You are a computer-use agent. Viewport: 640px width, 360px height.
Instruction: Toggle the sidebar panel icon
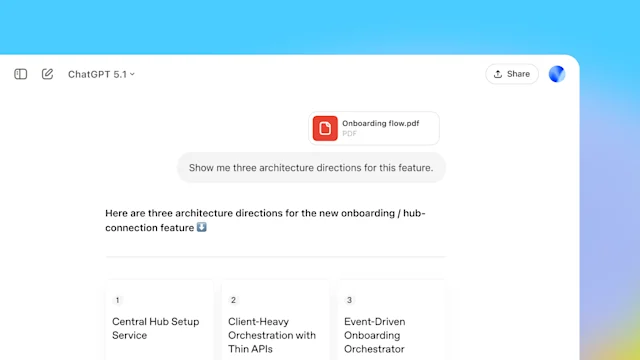click(20, 74)
